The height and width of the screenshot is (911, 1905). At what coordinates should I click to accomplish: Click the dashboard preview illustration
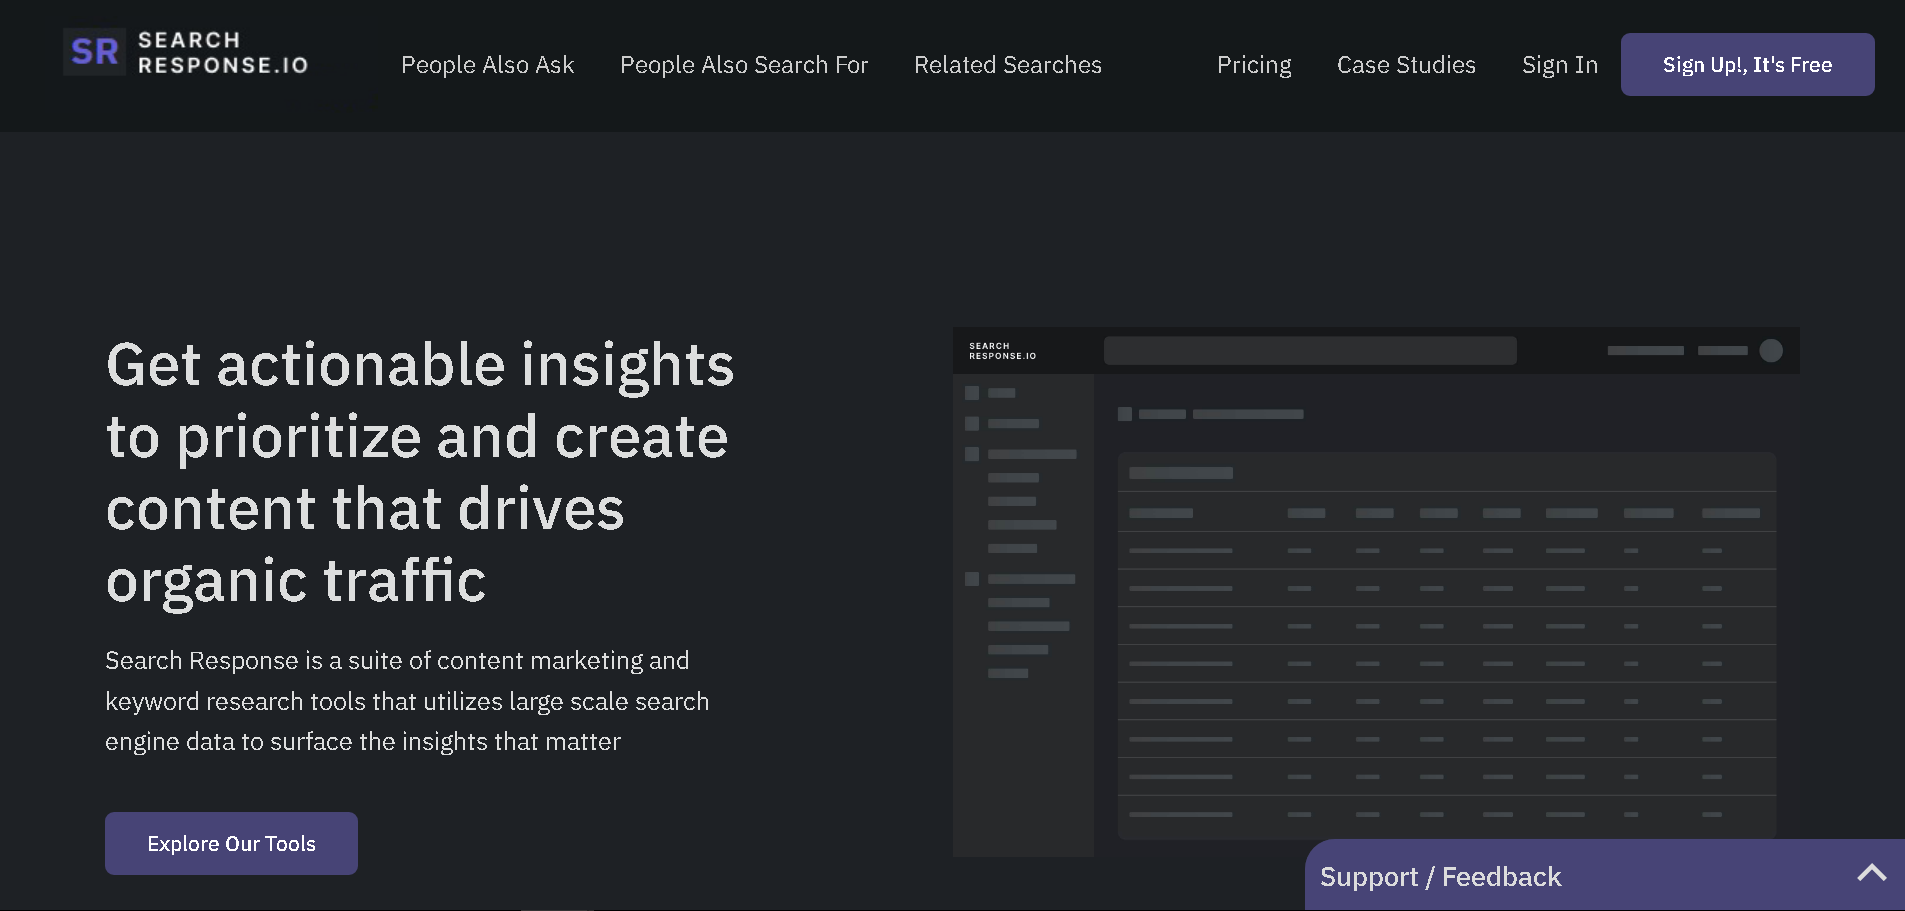[1376, 592]
